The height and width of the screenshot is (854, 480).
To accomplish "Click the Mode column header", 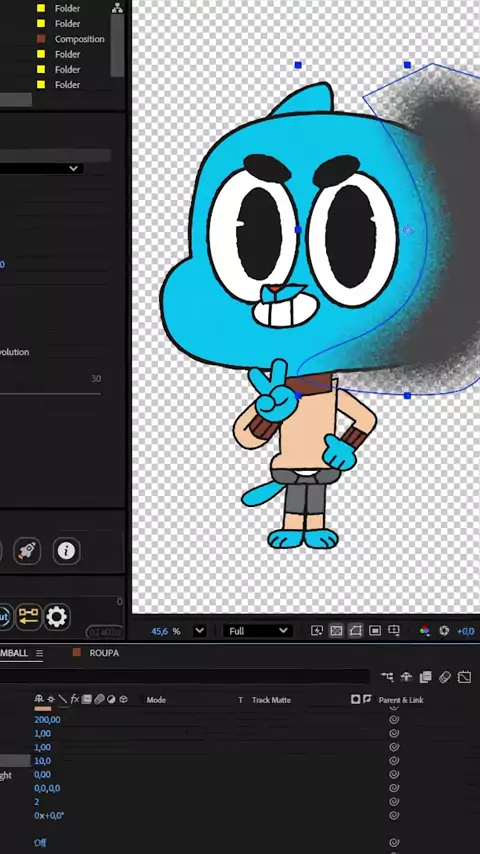I will tap(156, 700).
